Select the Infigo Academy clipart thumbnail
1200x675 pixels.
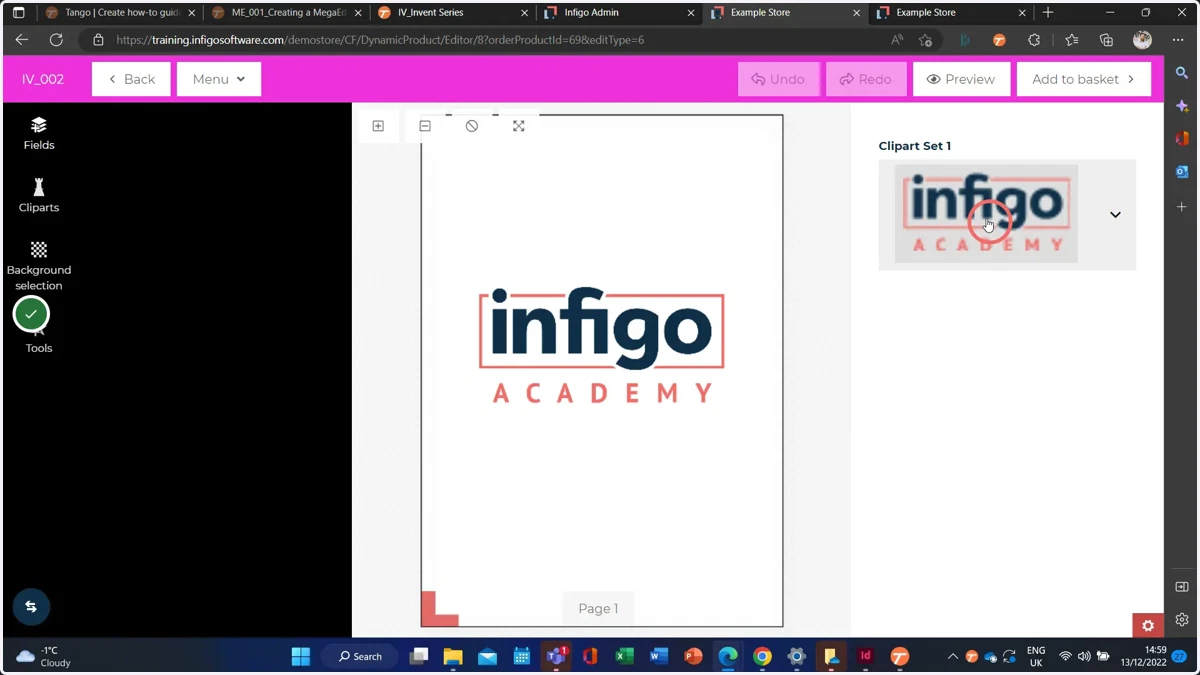point(986,214)
